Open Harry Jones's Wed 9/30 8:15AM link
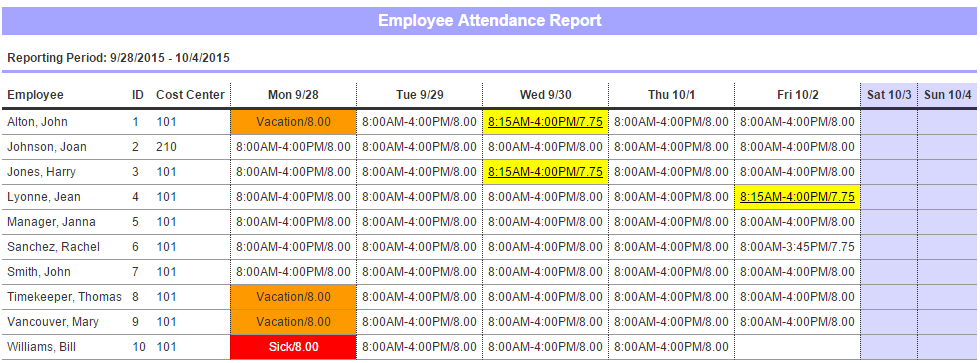 click(x=545, y=172)
